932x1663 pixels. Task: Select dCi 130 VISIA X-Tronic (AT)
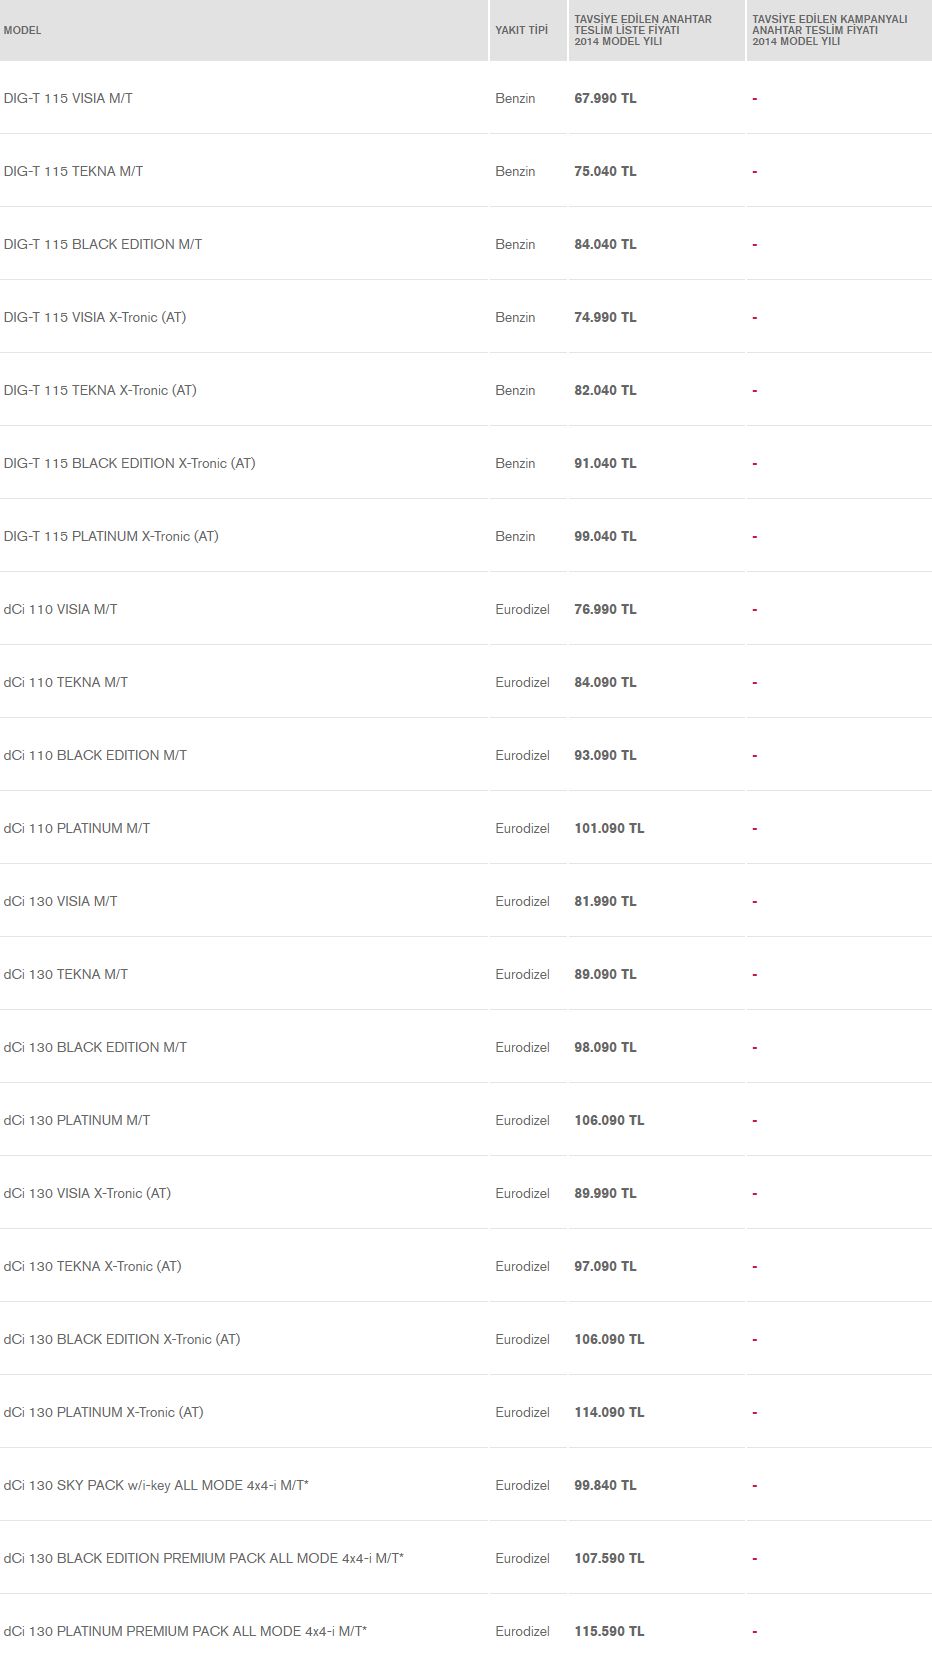(x=87, y=1193)
